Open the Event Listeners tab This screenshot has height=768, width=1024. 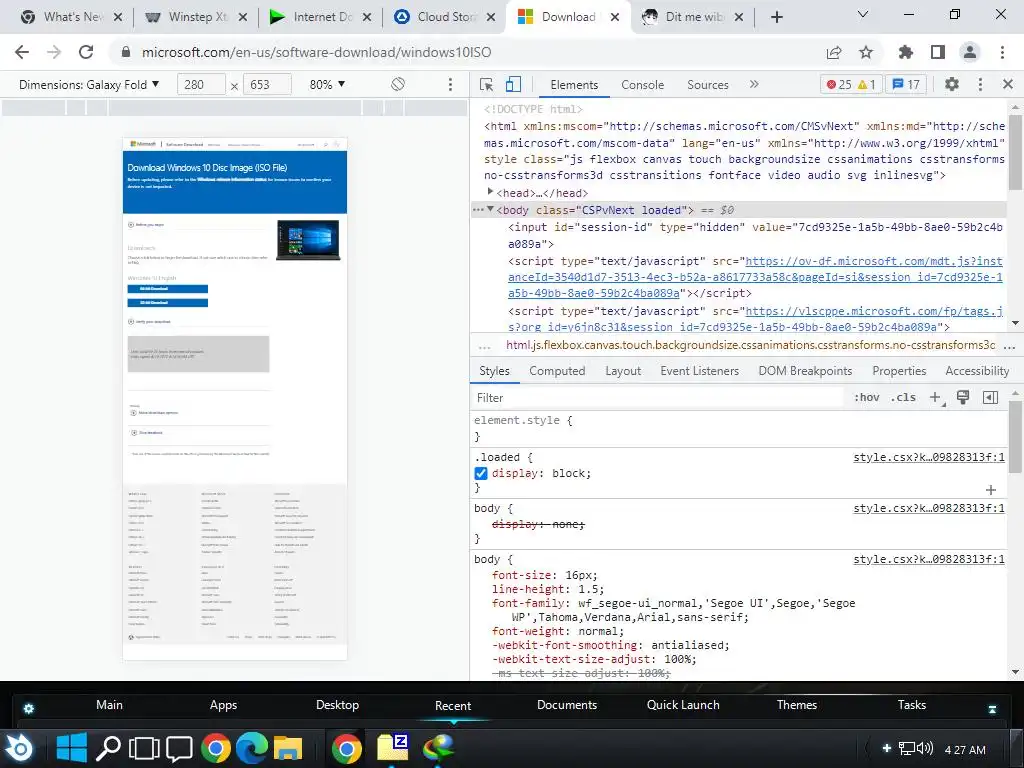[699, 371]
